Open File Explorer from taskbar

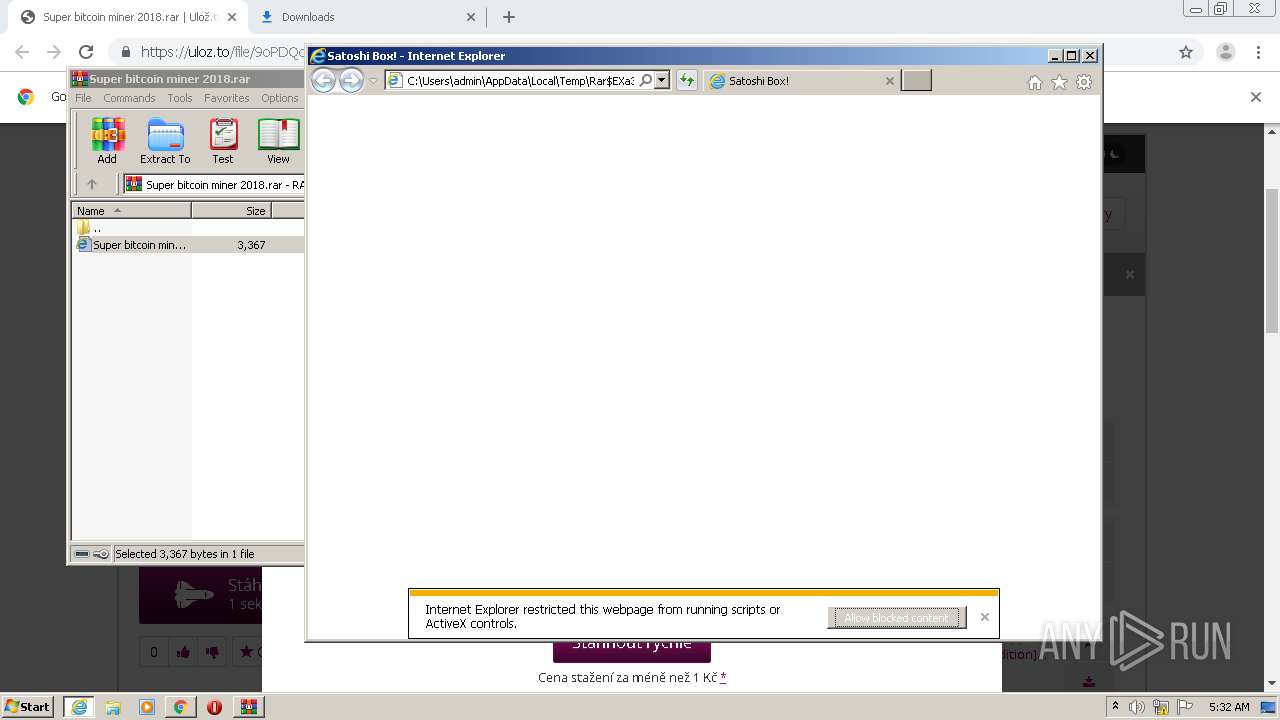pos(113,706)
